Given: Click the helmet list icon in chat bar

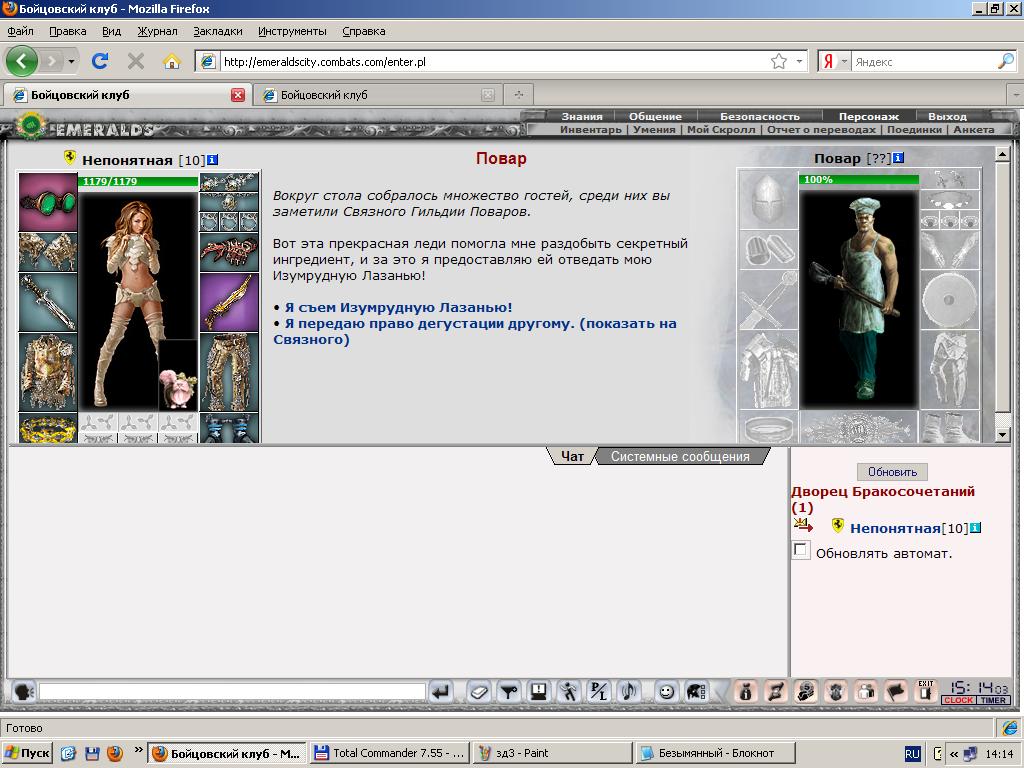Looking at the screenshot, I should pos(696,691).
